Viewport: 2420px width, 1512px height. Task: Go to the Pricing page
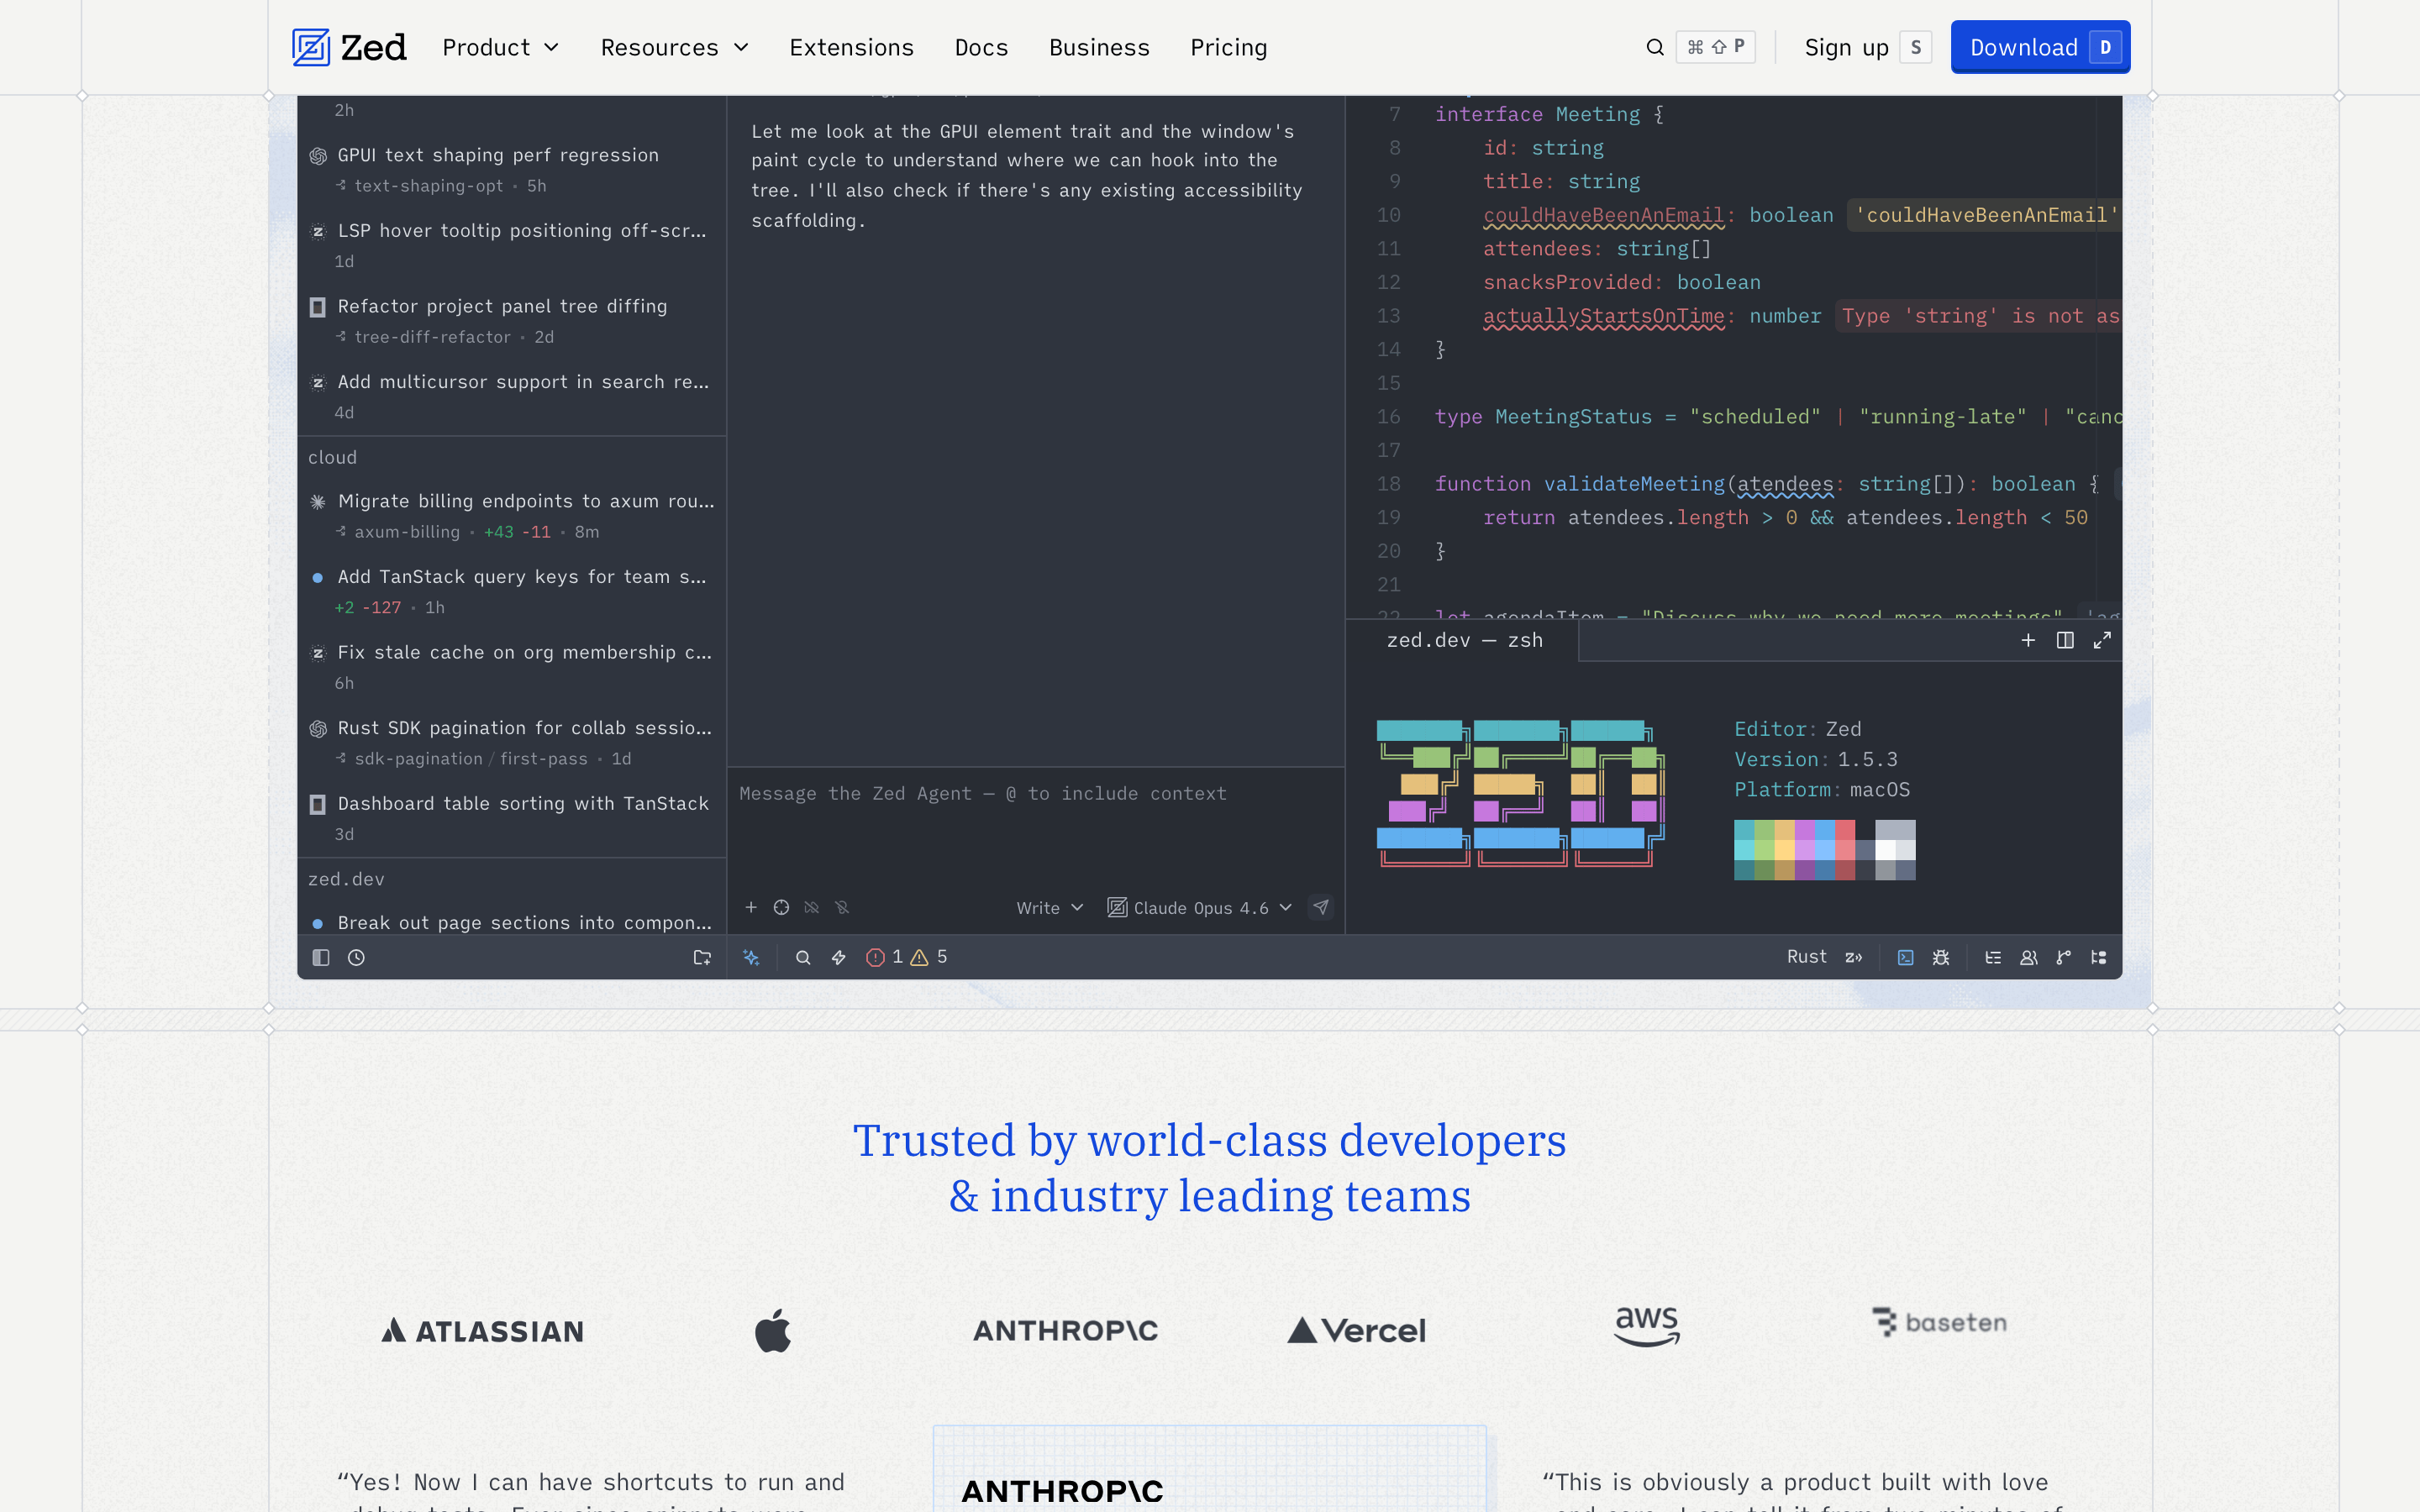click(1228, 47)
